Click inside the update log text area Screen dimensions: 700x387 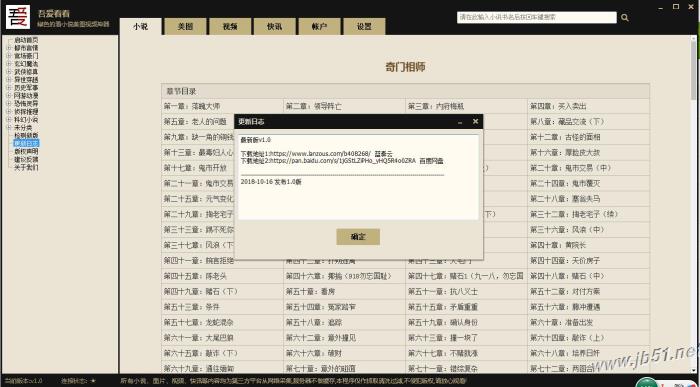(x=358, y=177)
